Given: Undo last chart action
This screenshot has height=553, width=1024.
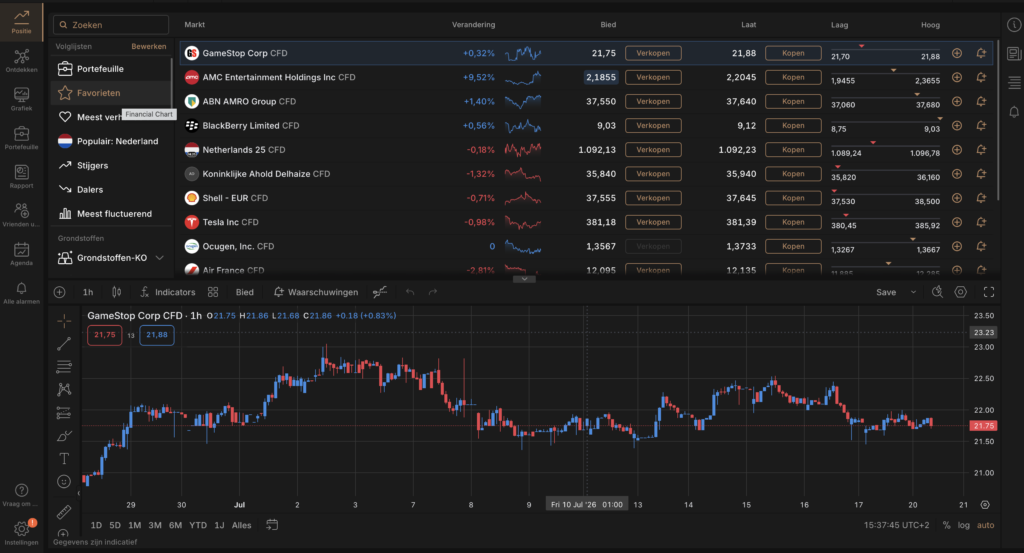Looking at the screenshot, I should click(x=409, y=292).
